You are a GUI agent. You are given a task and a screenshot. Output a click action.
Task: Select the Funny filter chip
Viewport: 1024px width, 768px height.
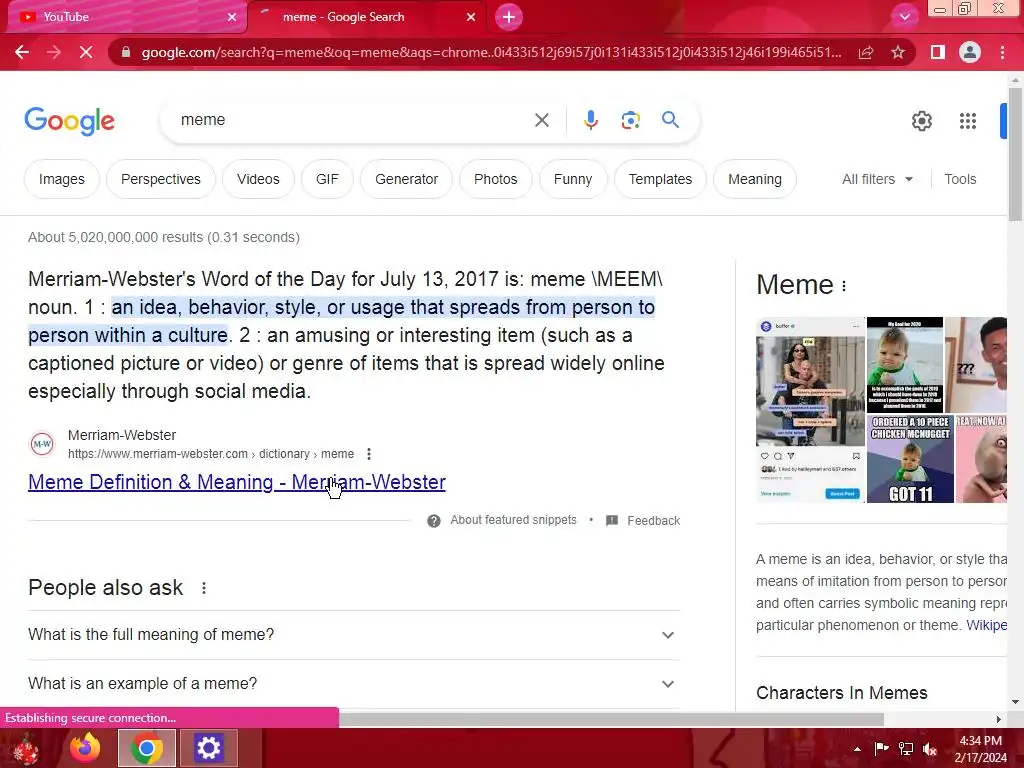coord(573,179)
